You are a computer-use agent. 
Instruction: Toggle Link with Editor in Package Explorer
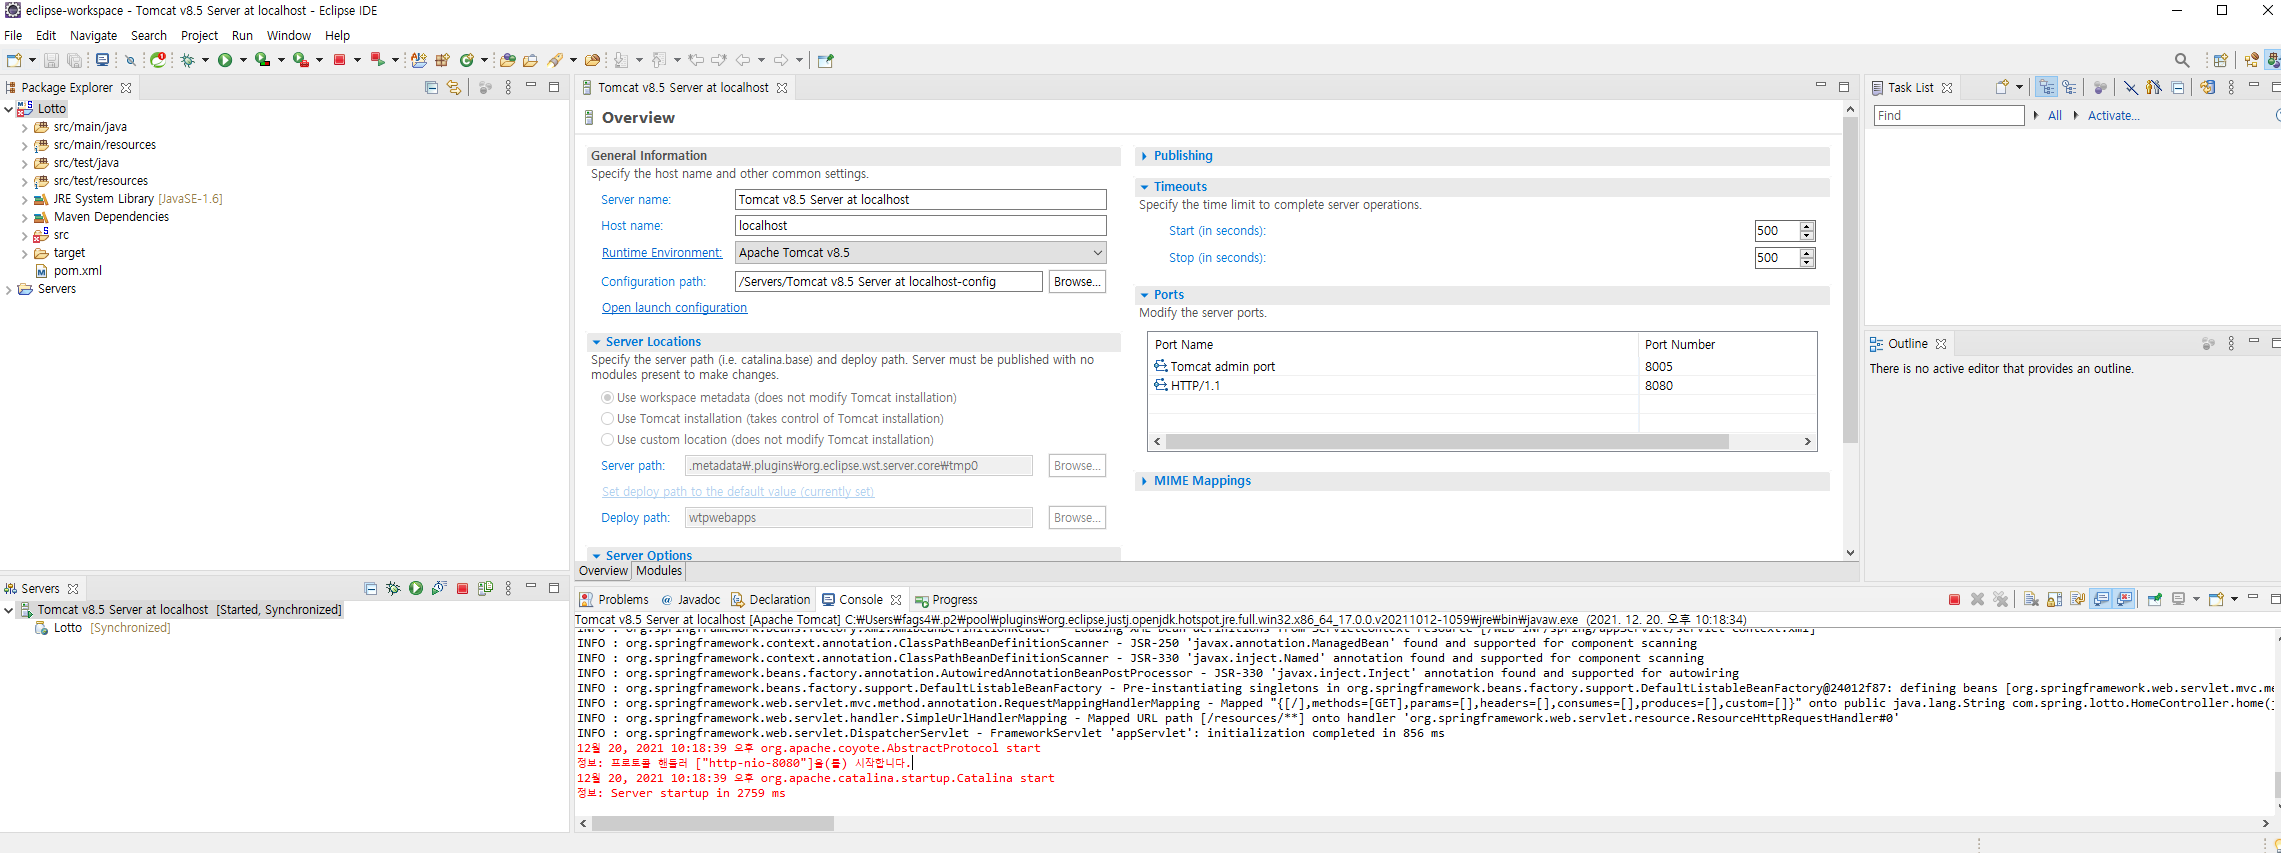[x=454, y=88]
